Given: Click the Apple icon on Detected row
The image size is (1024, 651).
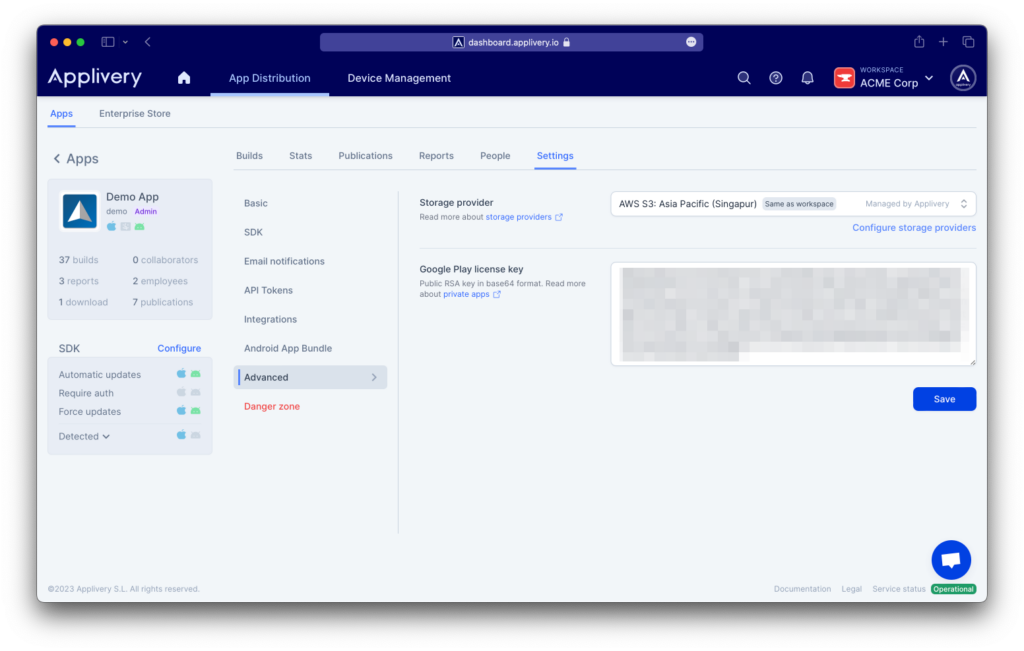Looking at the screenshot, I should [x=181, y=435].
